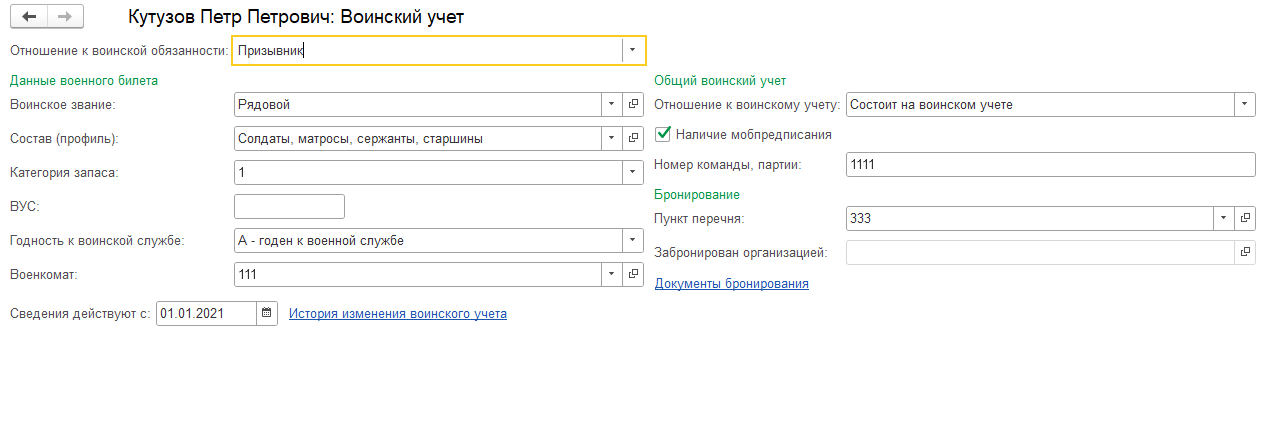Open the Забронирован организацией record icon
The width and height of the screenshot is (1286, 434).
click(1245, 252)
